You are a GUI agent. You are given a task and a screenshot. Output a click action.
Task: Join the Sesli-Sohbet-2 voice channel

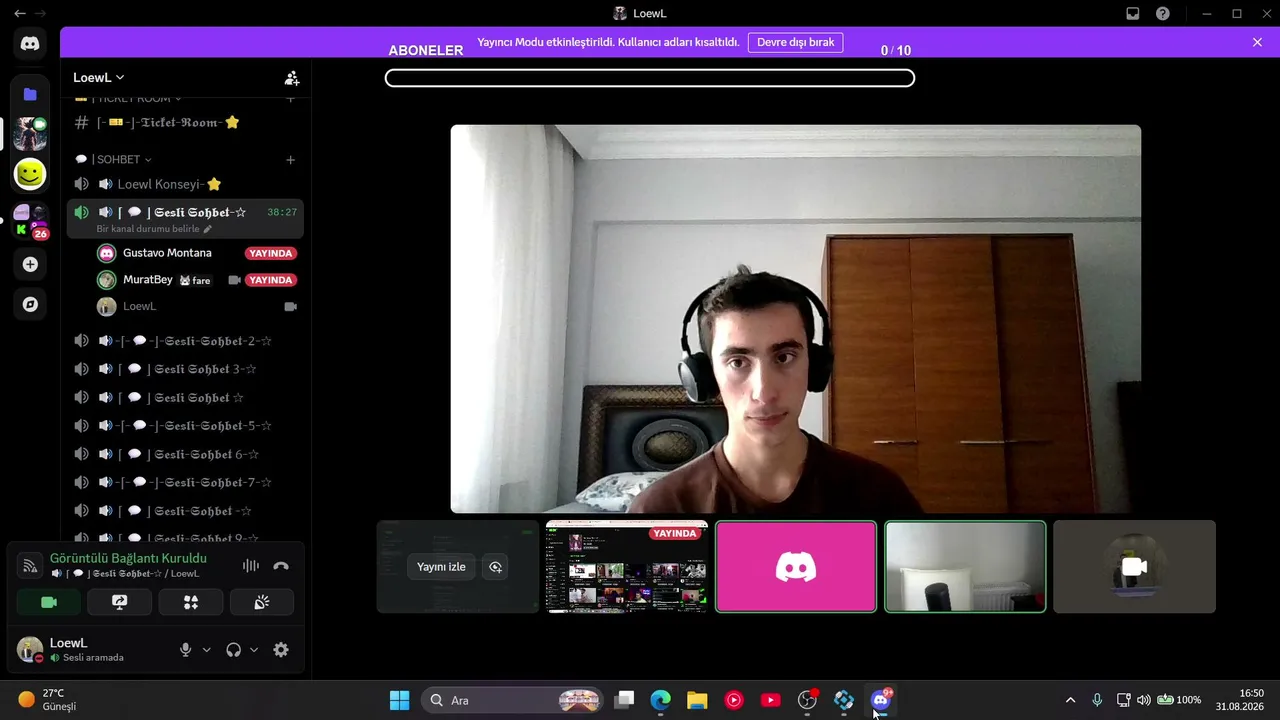[185, 341]
